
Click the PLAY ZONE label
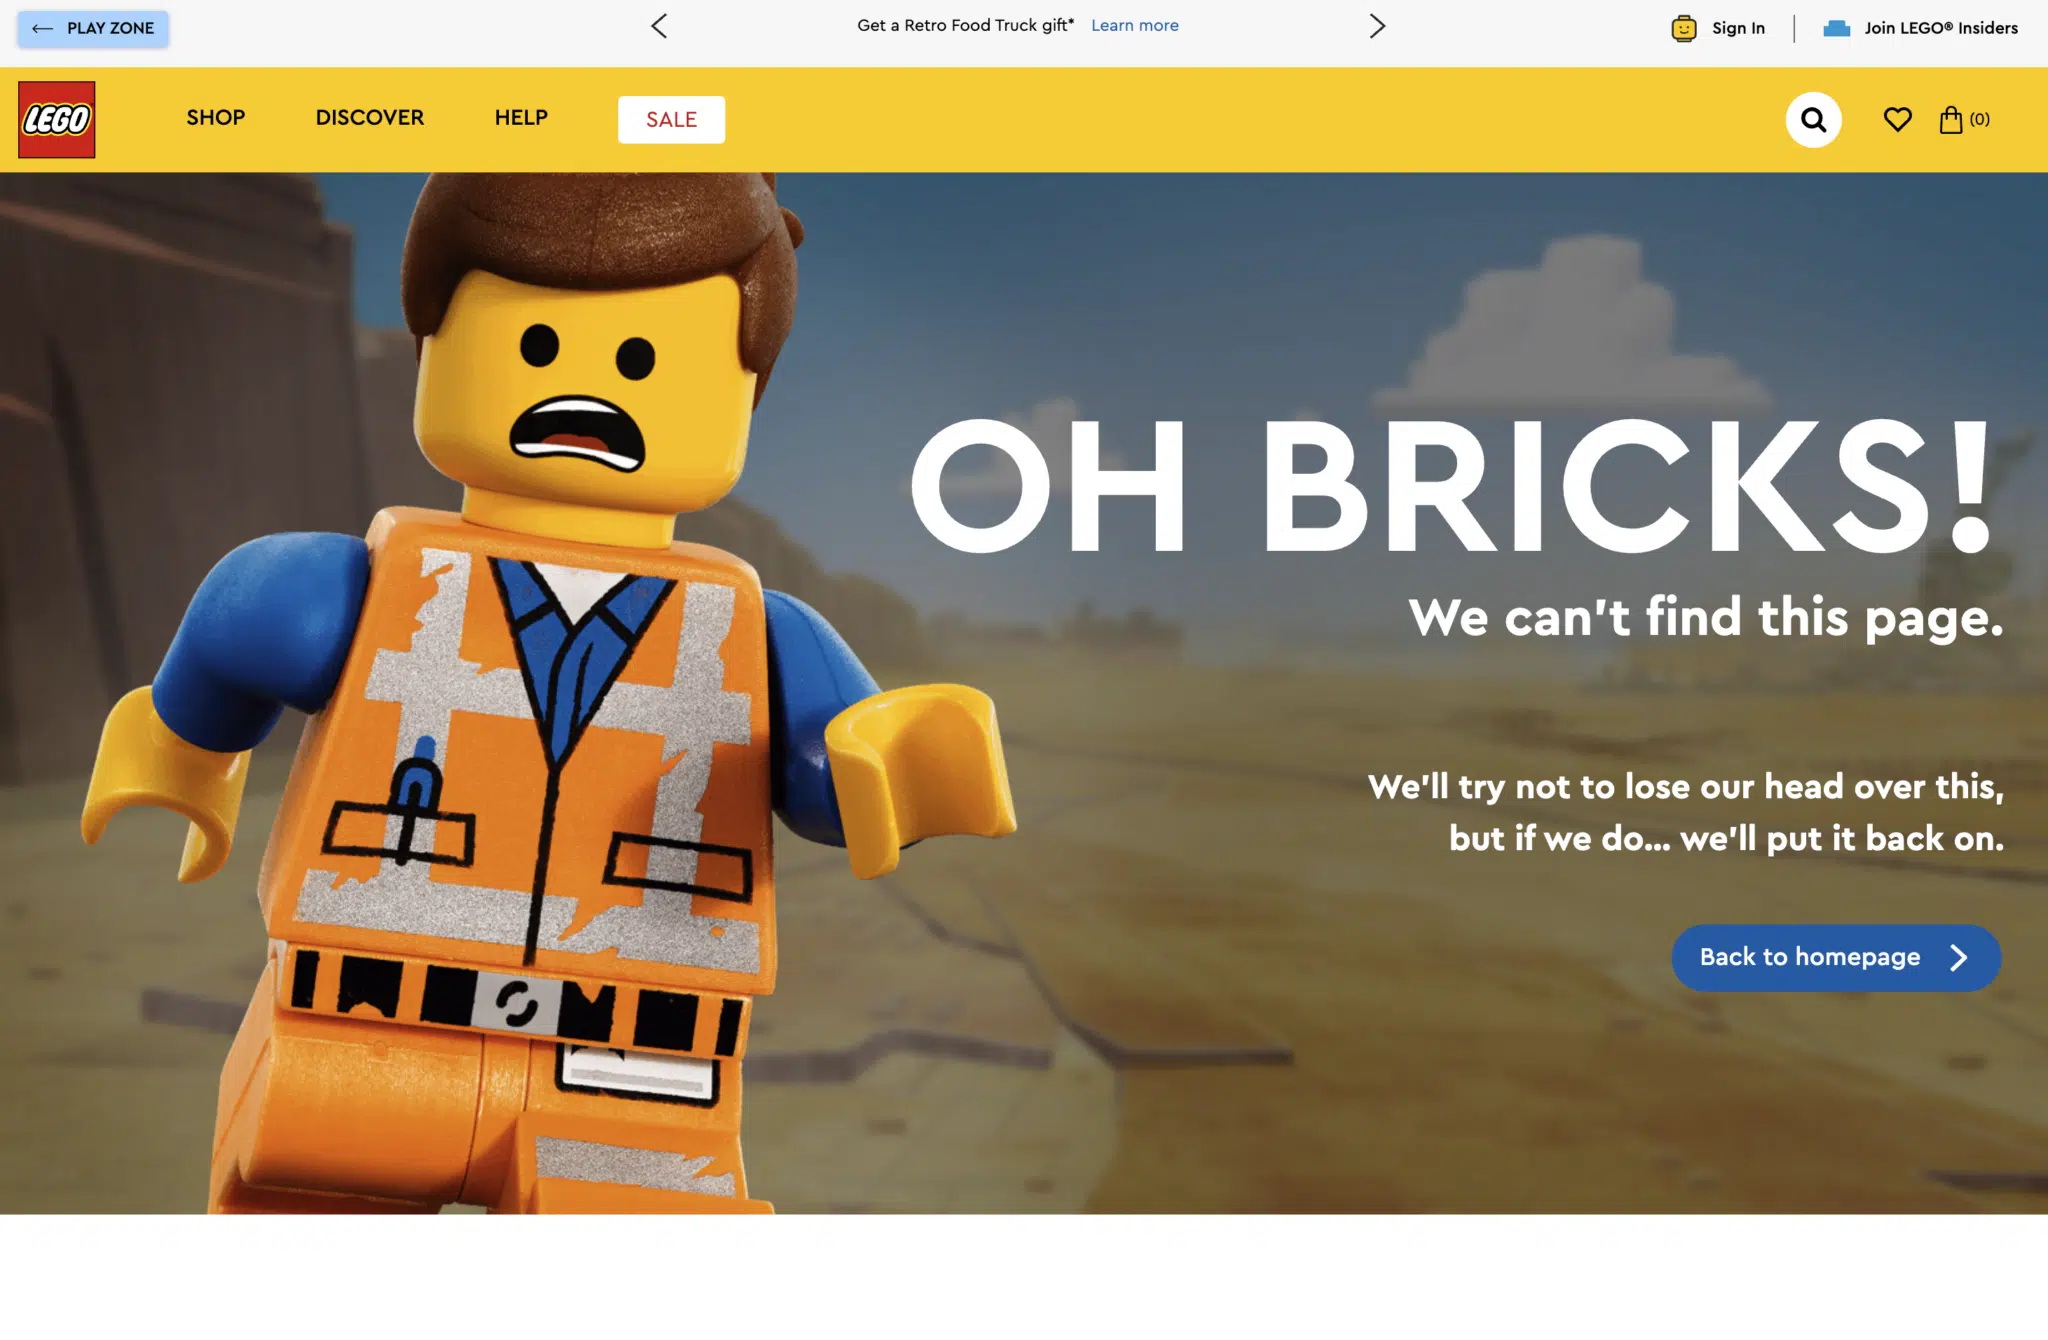[110, 29]
